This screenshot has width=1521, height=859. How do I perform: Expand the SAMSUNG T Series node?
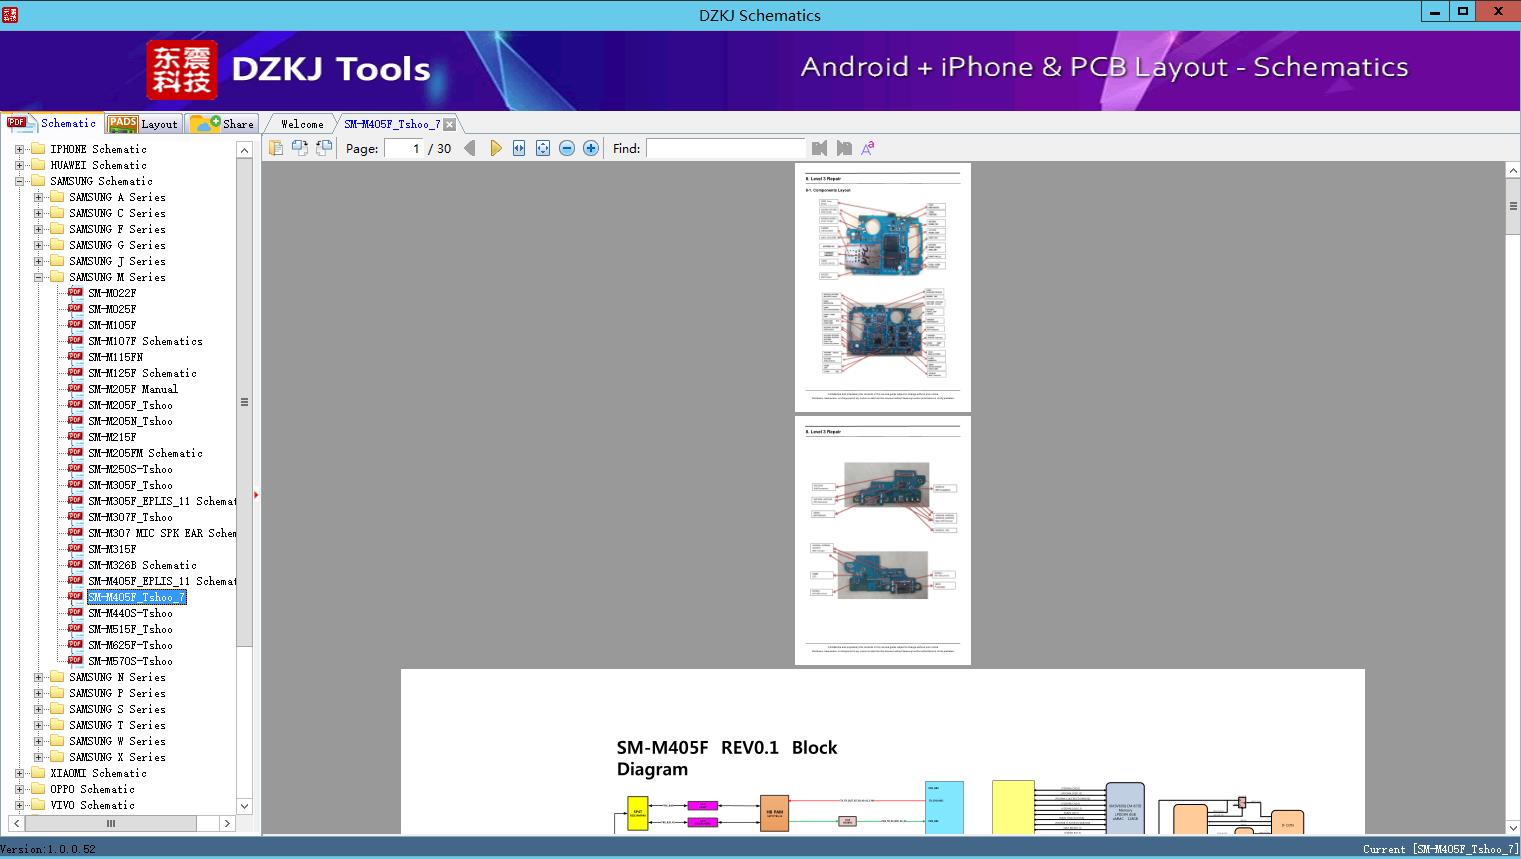coord(38,725)
